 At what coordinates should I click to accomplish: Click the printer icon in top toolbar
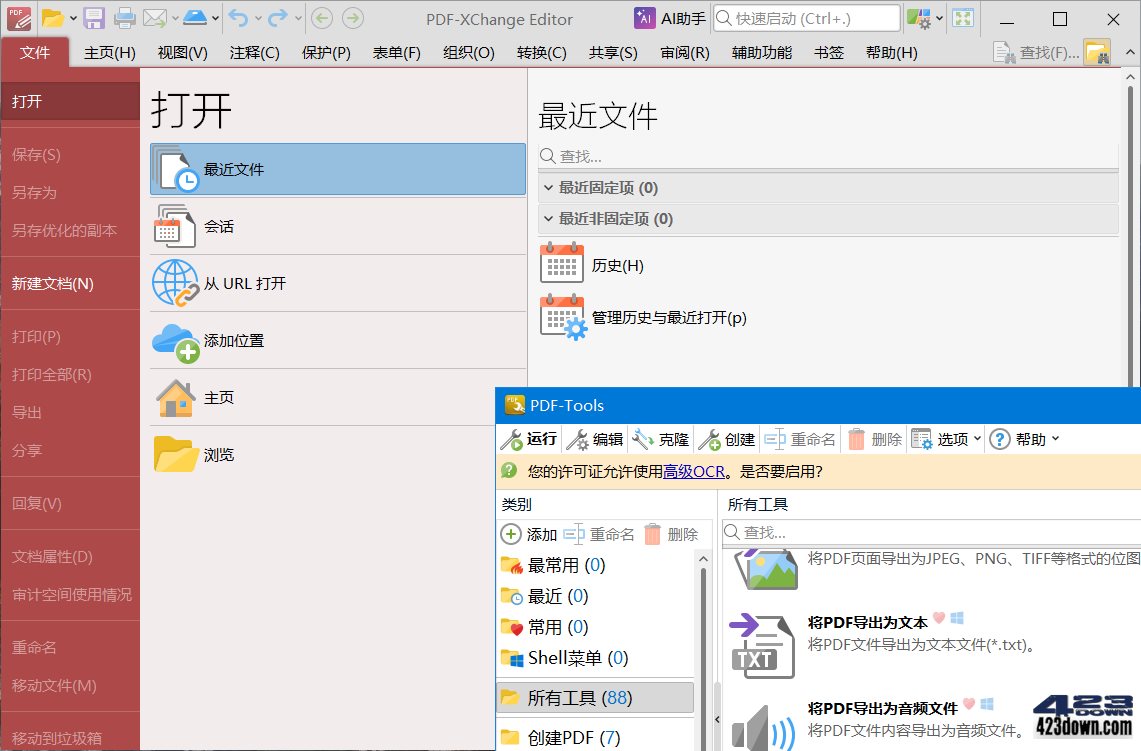point(124,18)
